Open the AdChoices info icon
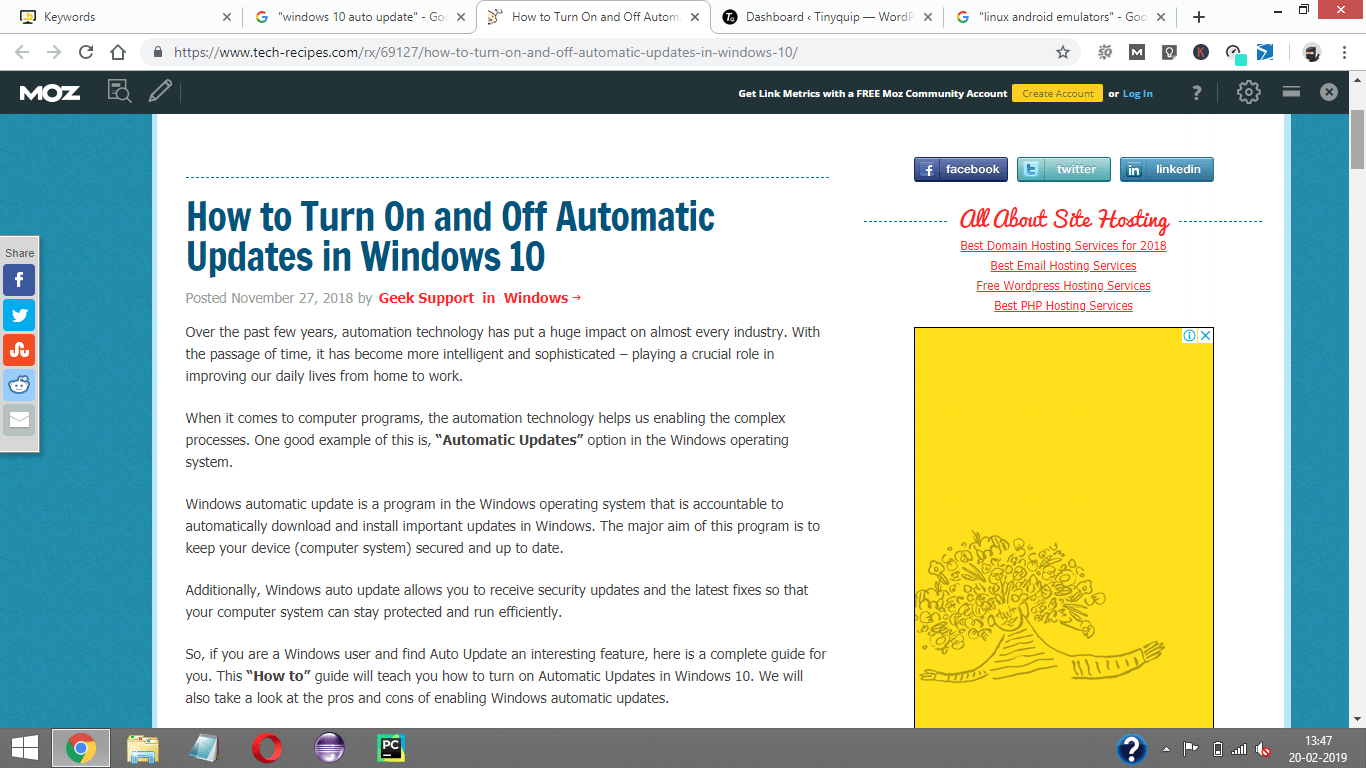The width and height of the screenshot is (1366, 768). click(x=1190, y=336)
